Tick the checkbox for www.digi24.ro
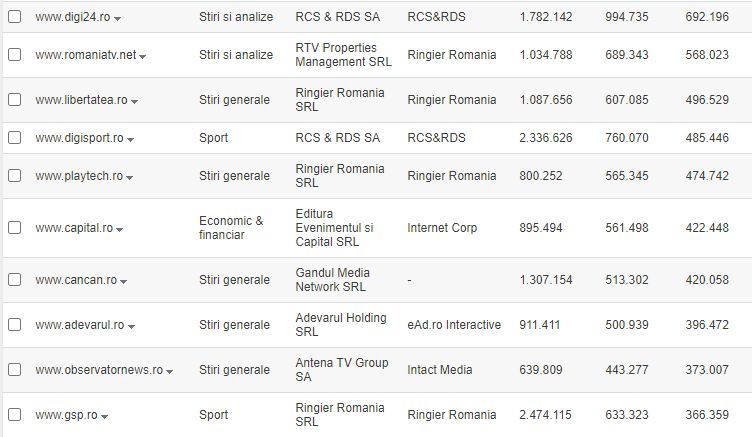Screen dimensions: 752x437 click(x=15, y=17)
